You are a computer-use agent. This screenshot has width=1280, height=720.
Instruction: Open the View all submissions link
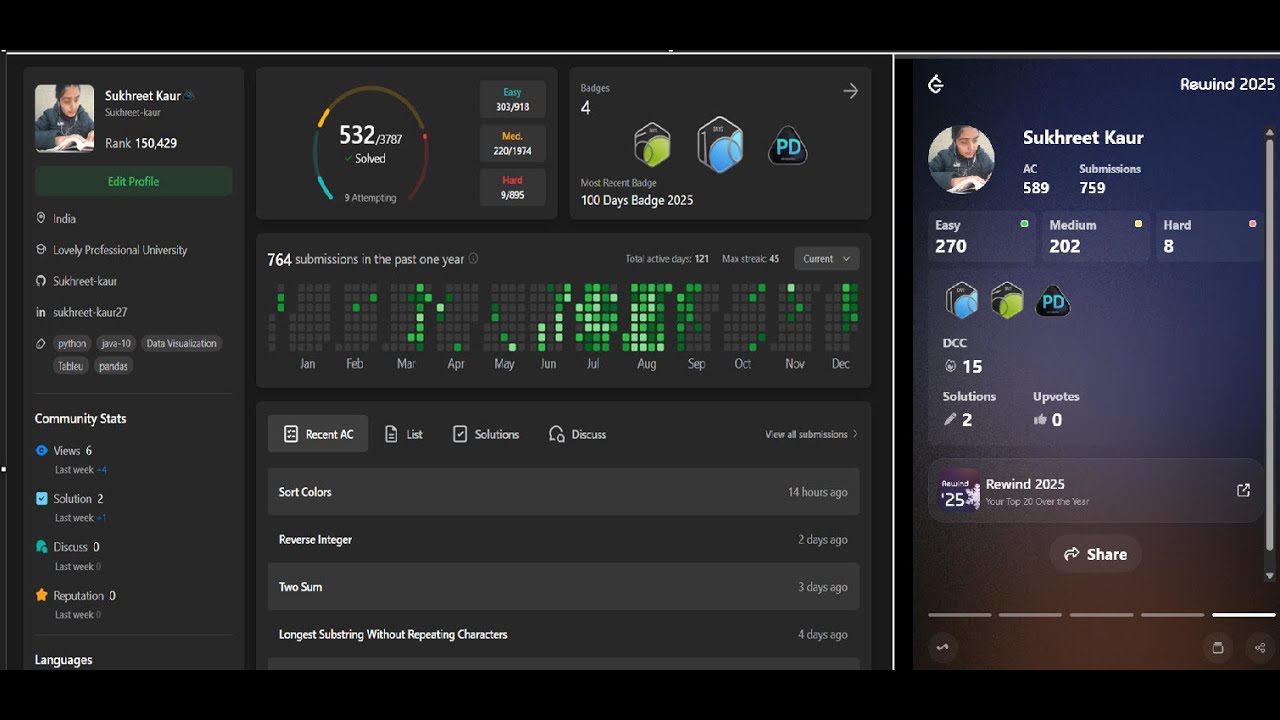click(811, 434)
